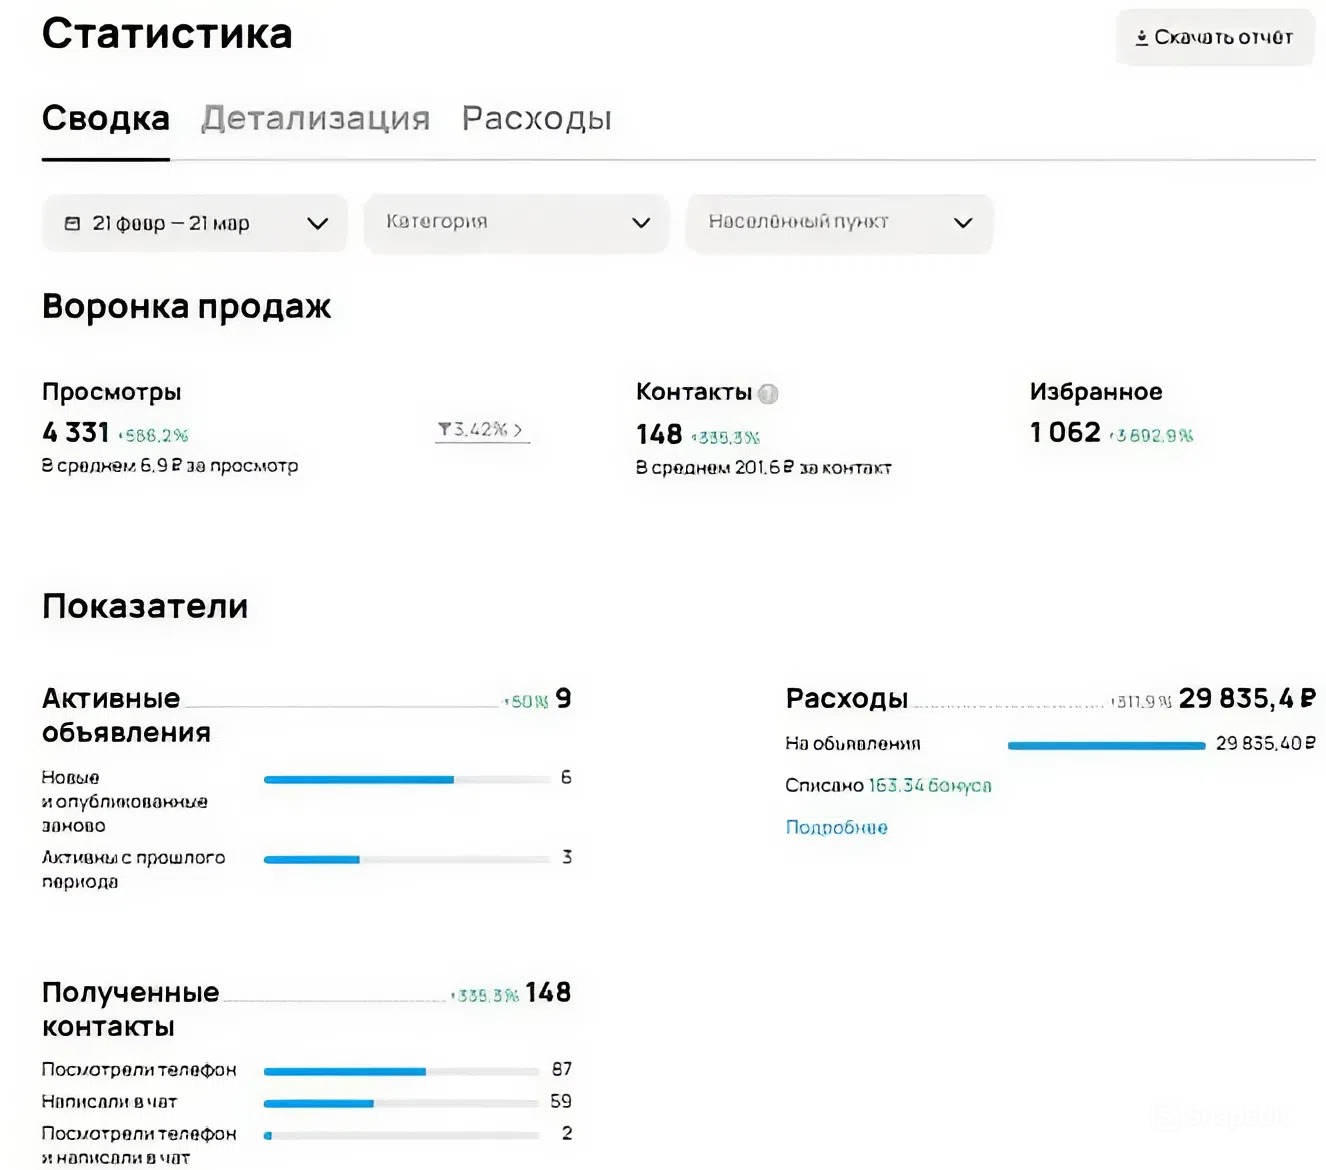Image resolution: width=1326 pixels, height=1170 pixels.
Task: Click the text В среднем 201,6 ₽ за контакт
Action: point(763,467)
